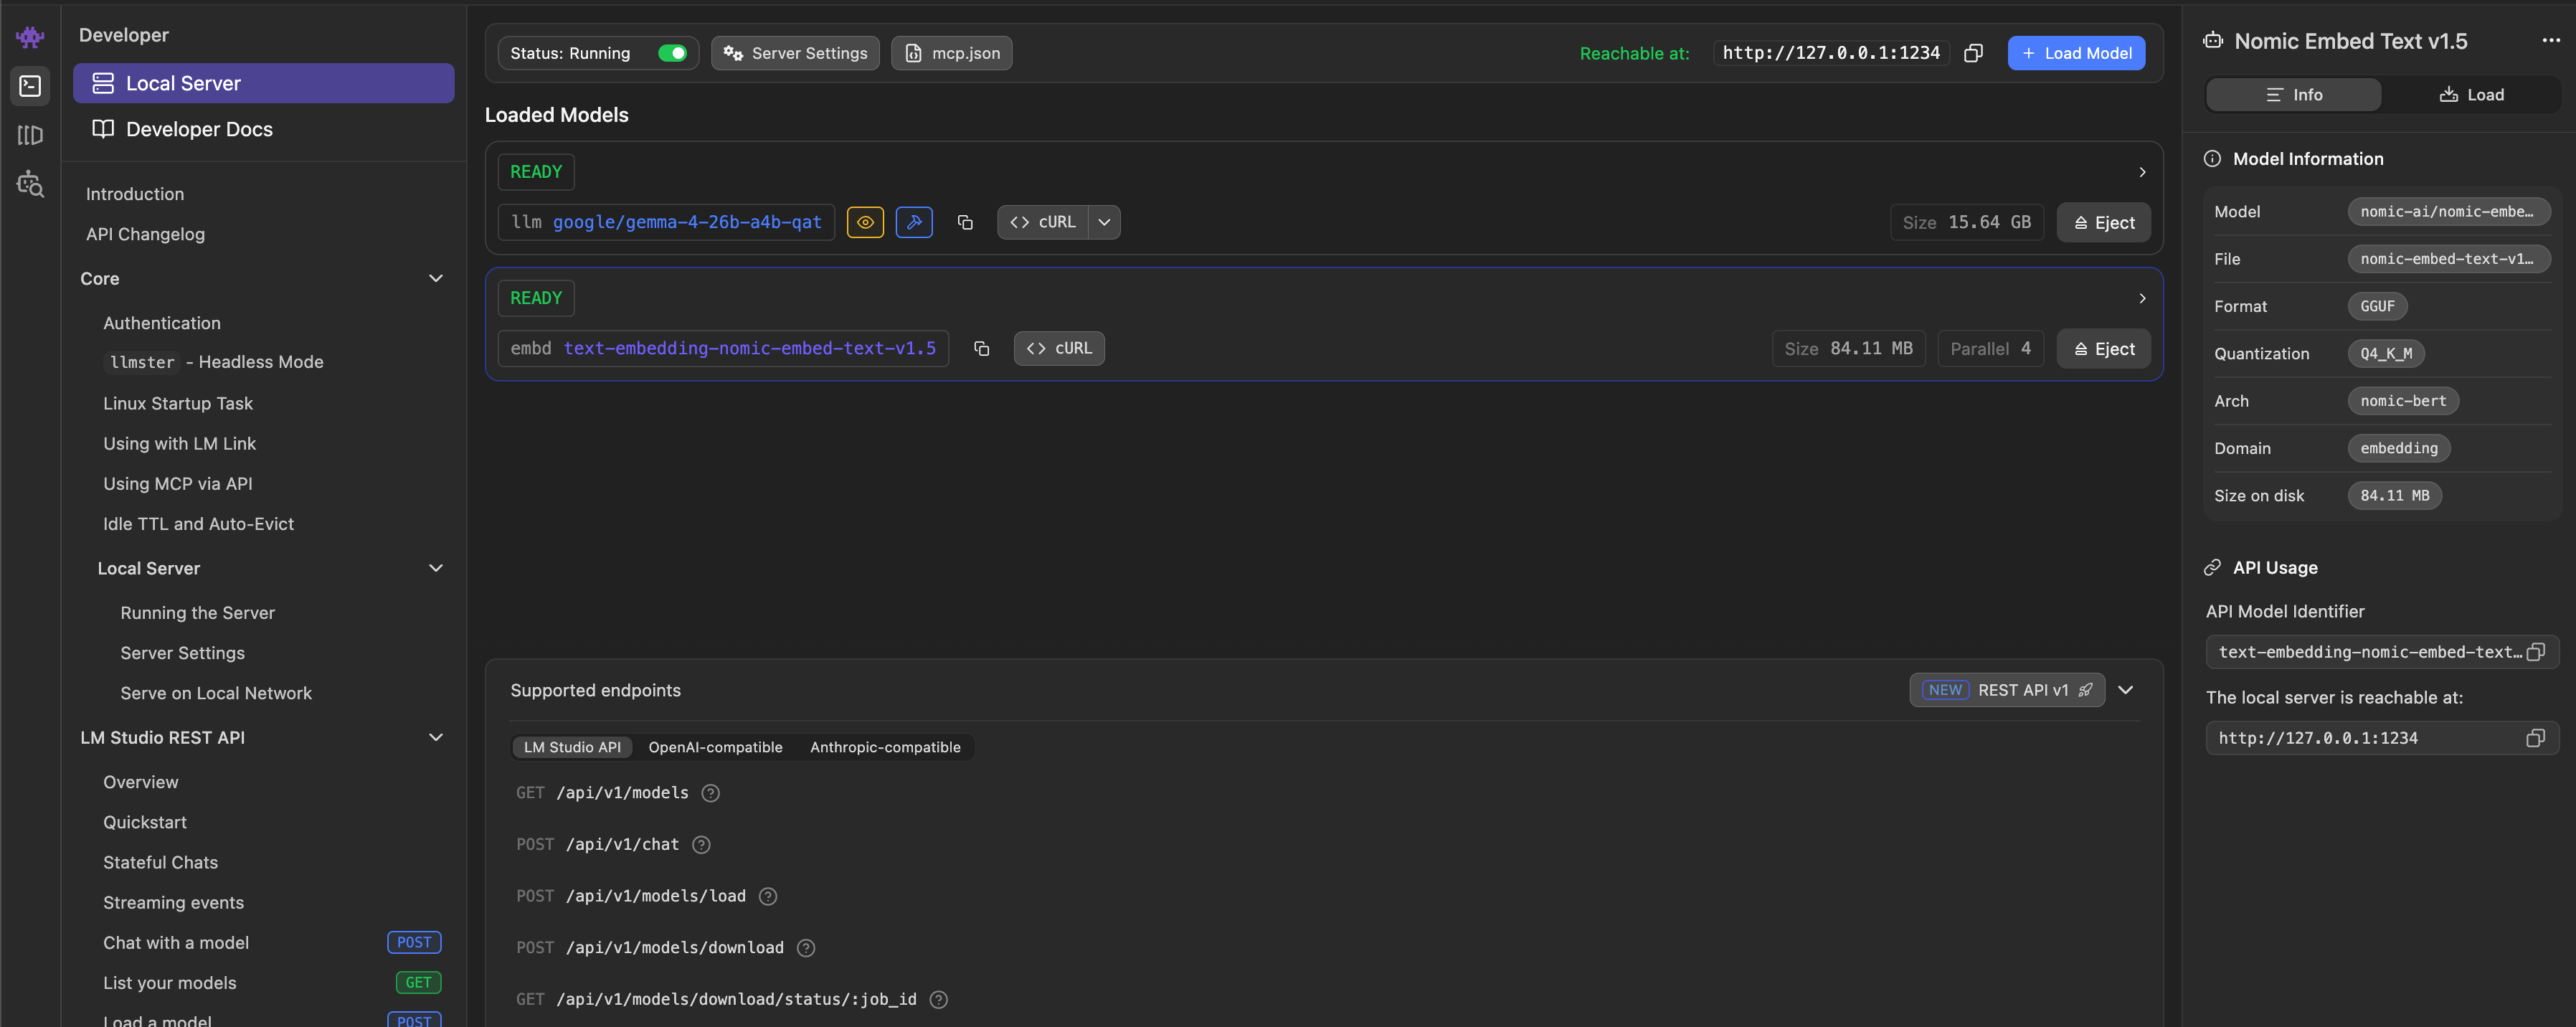
Task: Copy the google/gemma-4-26b-a4b-qat identifier
Action: (x=965, y=222)
